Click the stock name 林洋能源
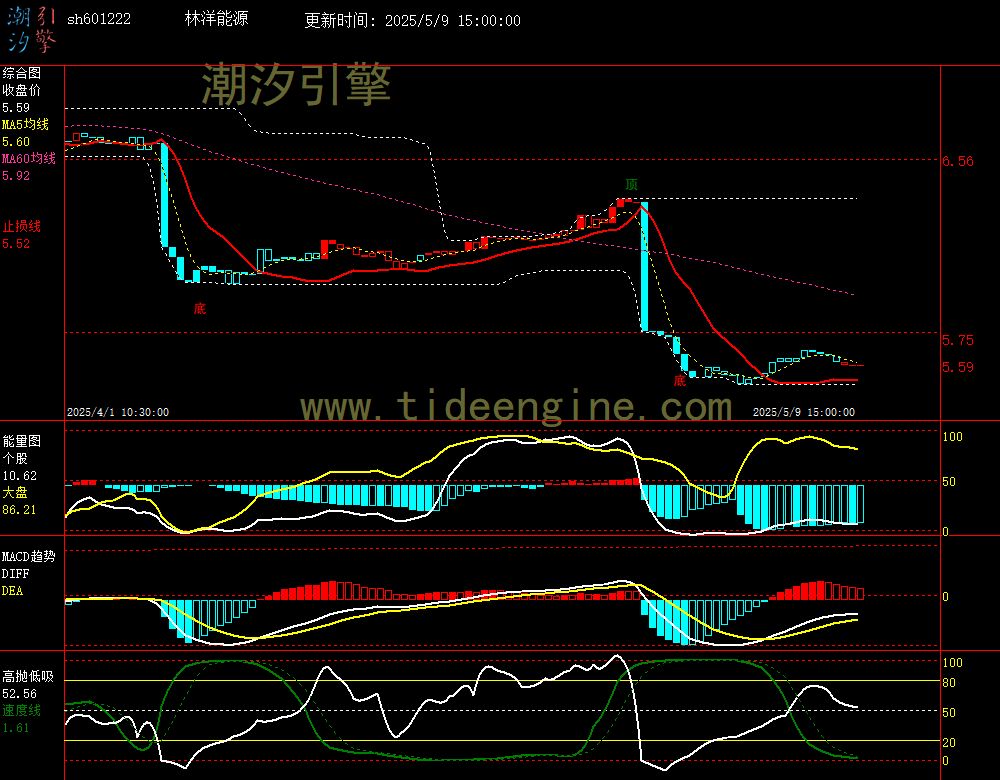Image resolution: width=1000 pixels, height=780 pixels. click(216, 18)
